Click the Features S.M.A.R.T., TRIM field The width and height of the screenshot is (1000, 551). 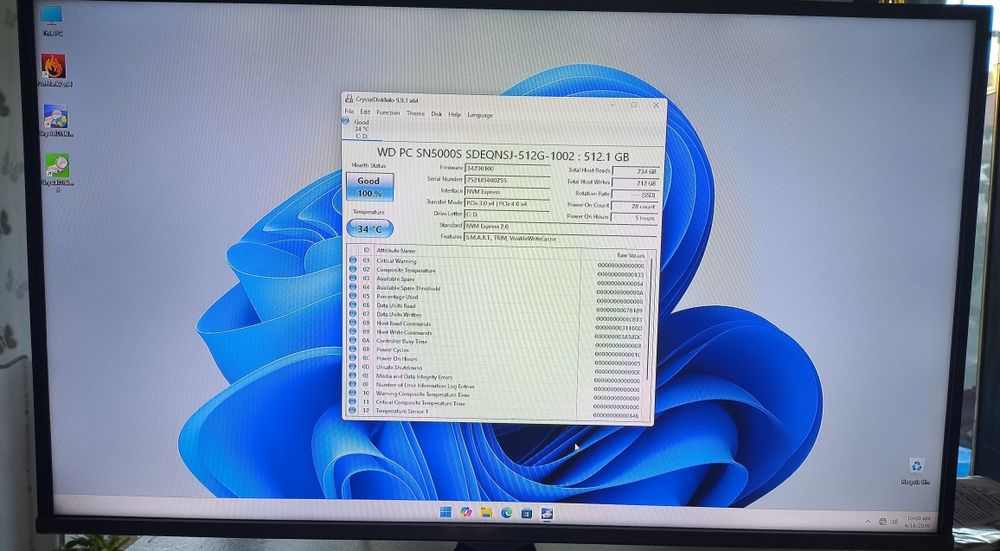[560, 238]
